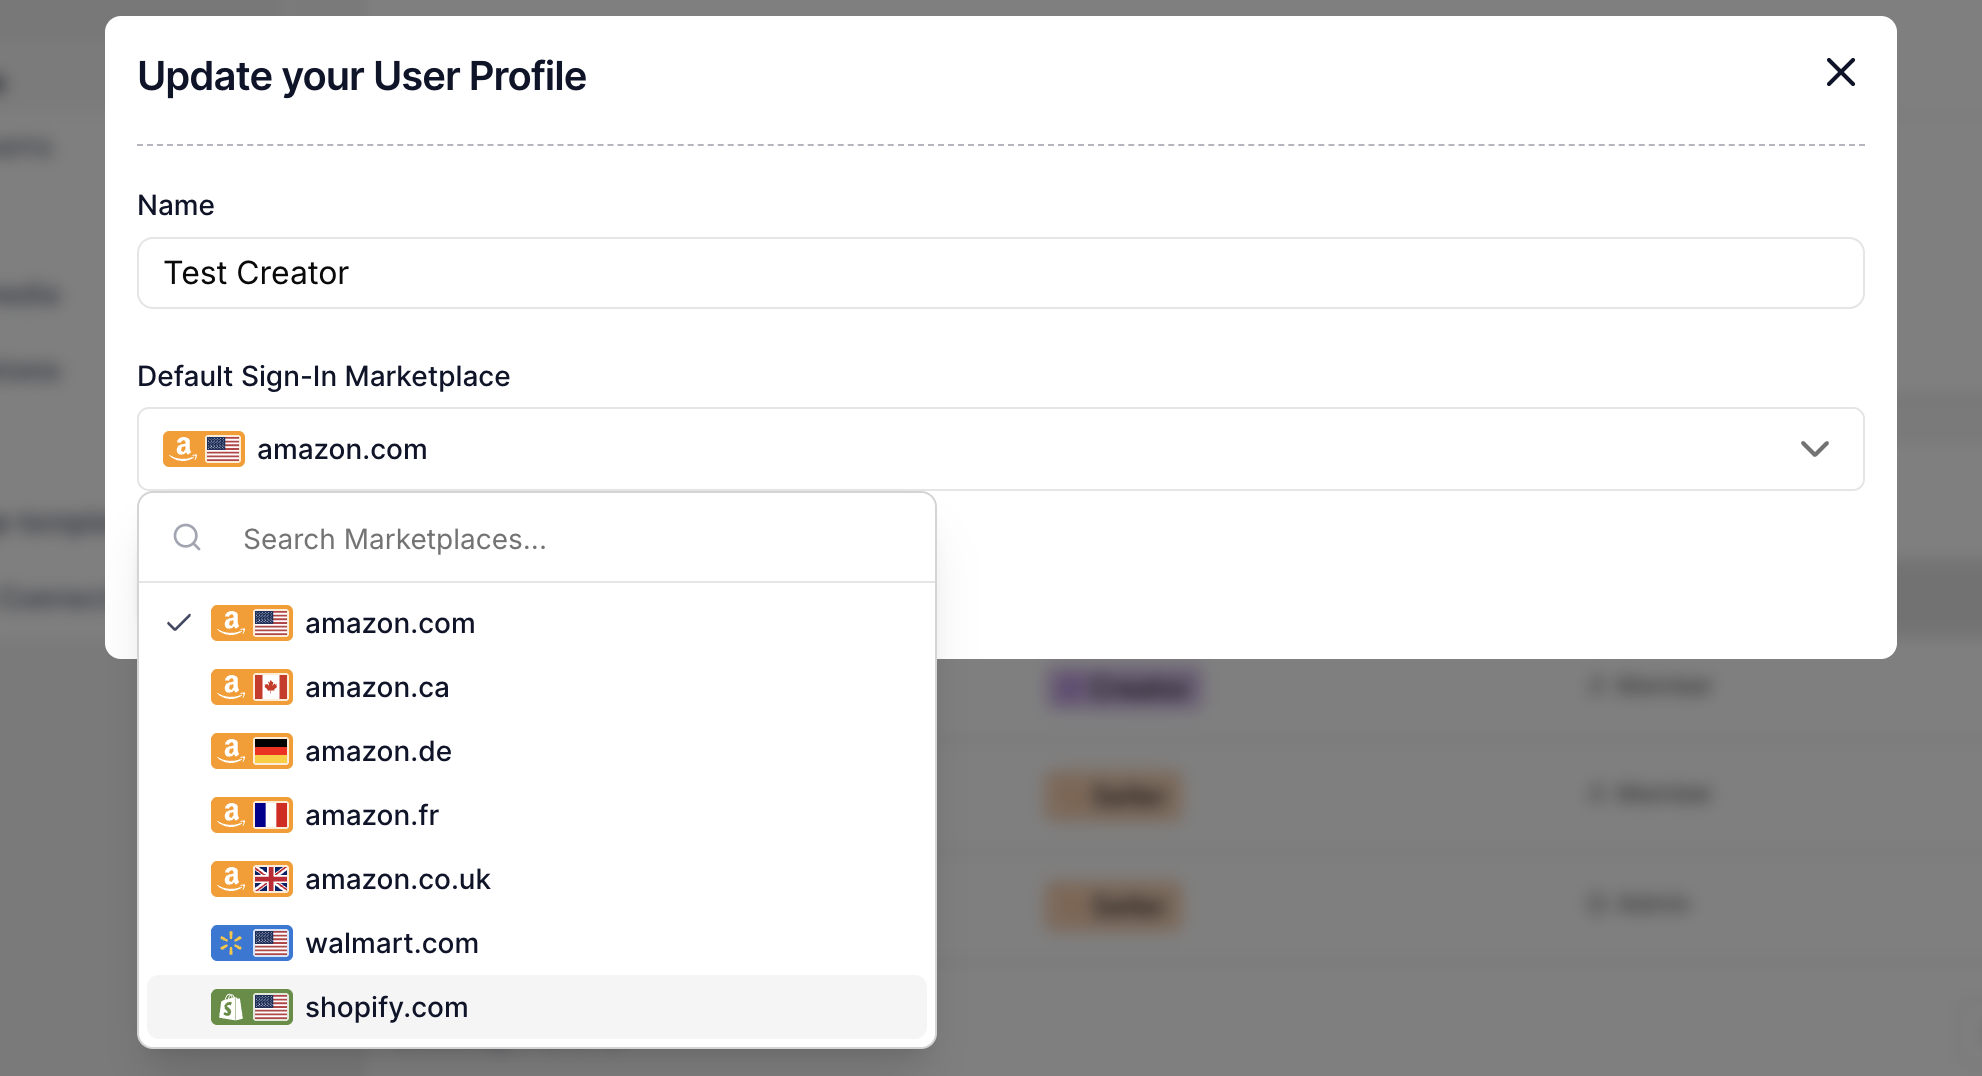The image size is (1982, 1076).
Task: Choose amazon.de from the dropdown list
Action: pos(379,751)
